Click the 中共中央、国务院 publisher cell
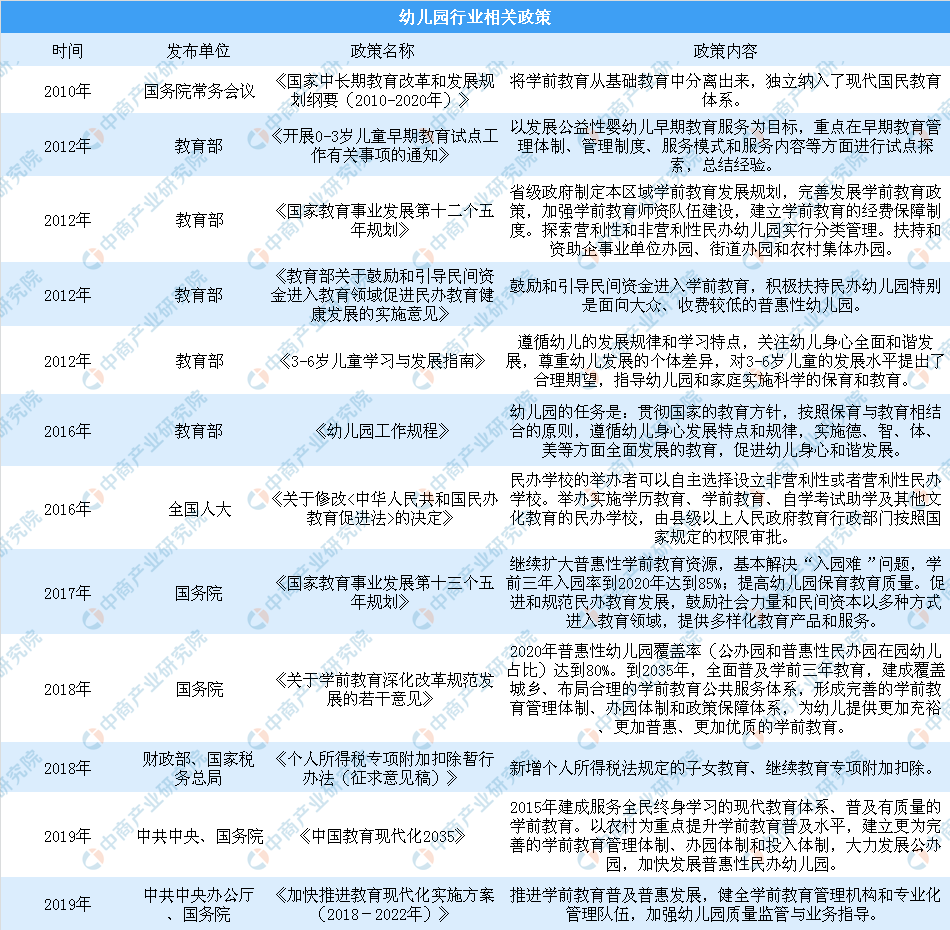The image size is (950, 930). 199,836
